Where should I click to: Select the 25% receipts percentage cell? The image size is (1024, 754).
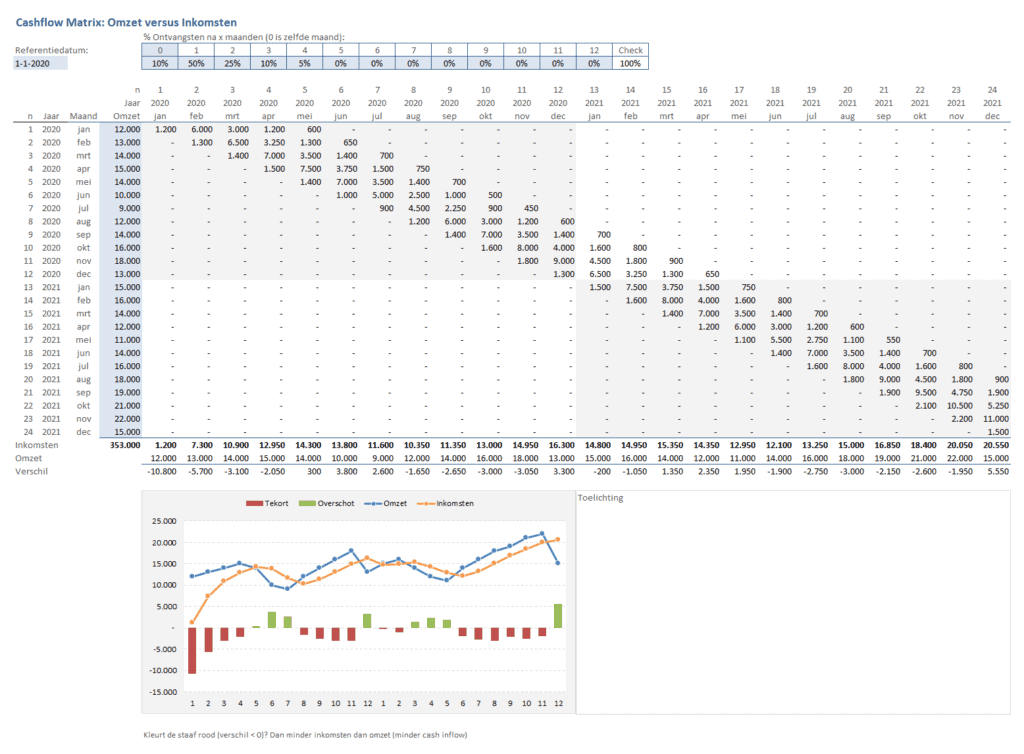(x=233, y=63)
